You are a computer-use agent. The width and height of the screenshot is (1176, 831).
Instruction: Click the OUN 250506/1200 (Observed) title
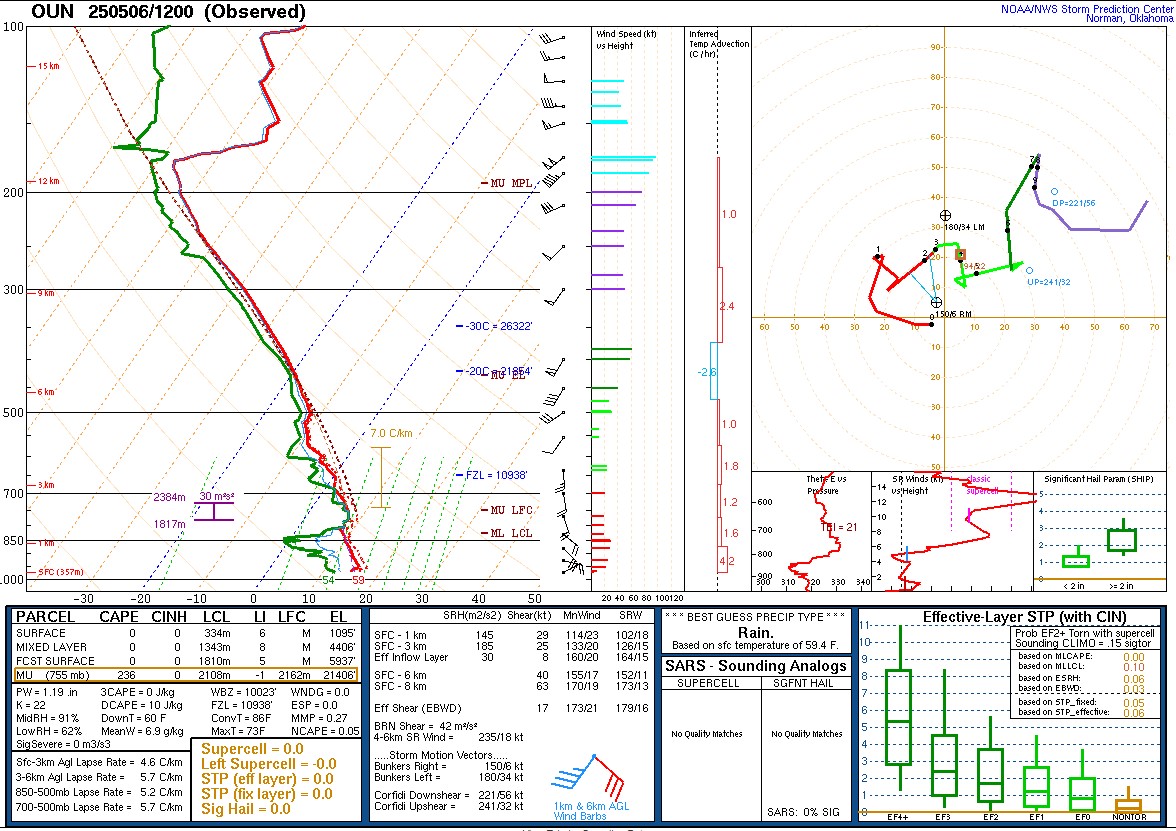point(168,12)
